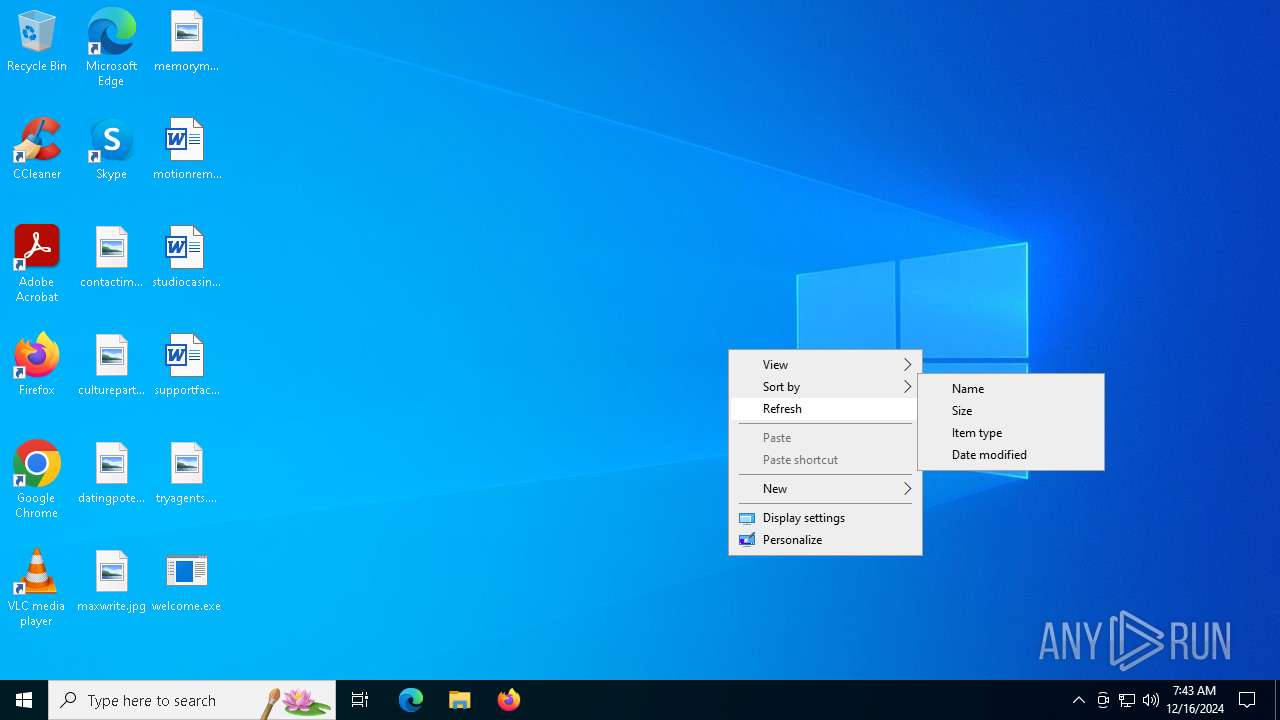1280x720 pixels.
Task: Show hidden system tray icons
Action: [1079, 700]
